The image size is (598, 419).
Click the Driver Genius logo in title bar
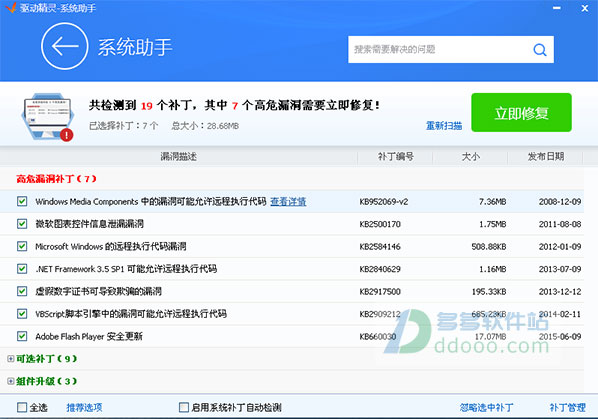11,7
